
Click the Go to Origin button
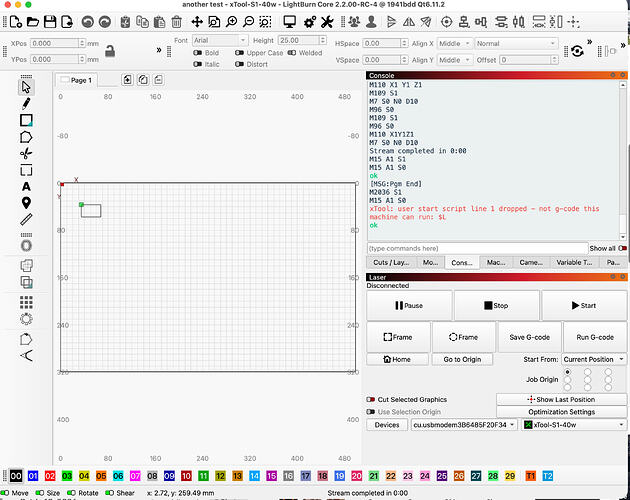point(462,359)
